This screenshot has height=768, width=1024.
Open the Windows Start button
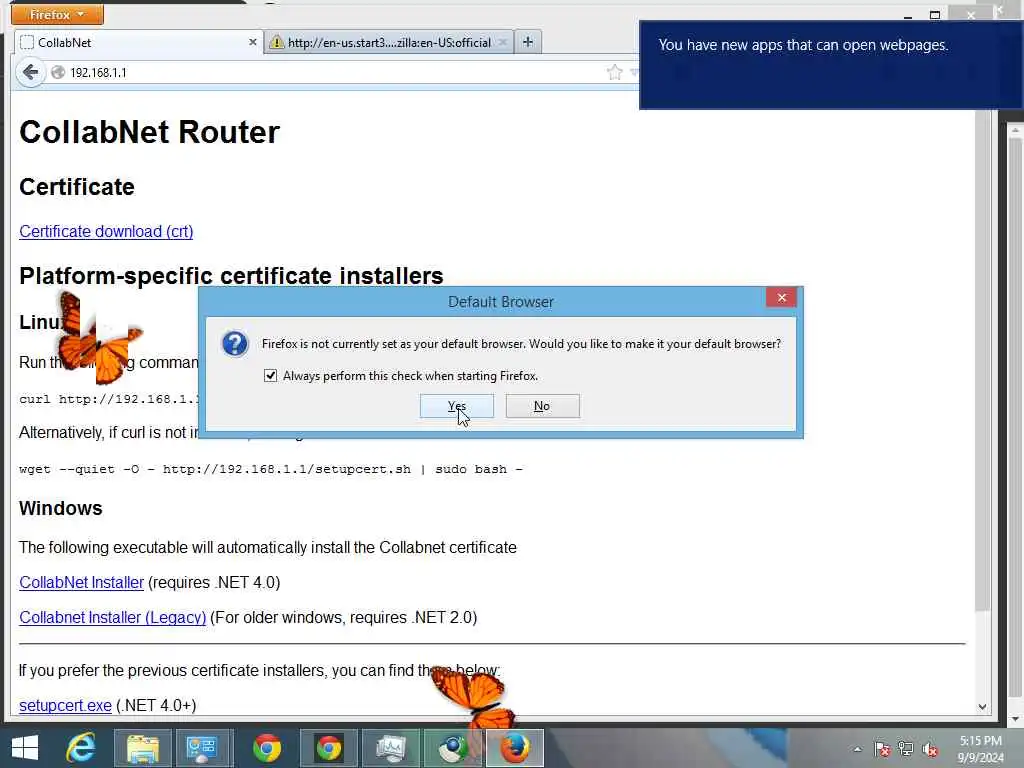(x=25, y=748)
